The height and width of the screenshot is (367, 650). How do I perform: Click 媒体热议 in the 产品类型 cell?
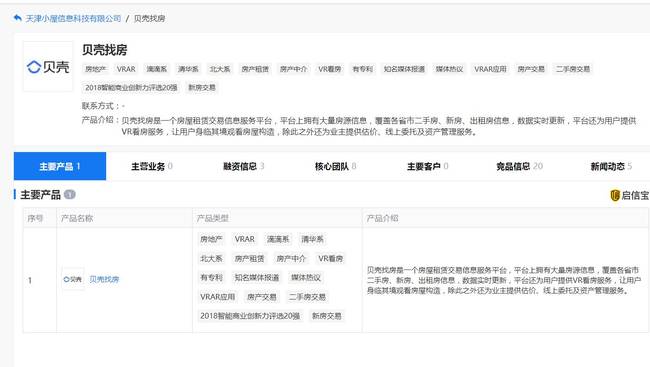(x=306, y=277)
